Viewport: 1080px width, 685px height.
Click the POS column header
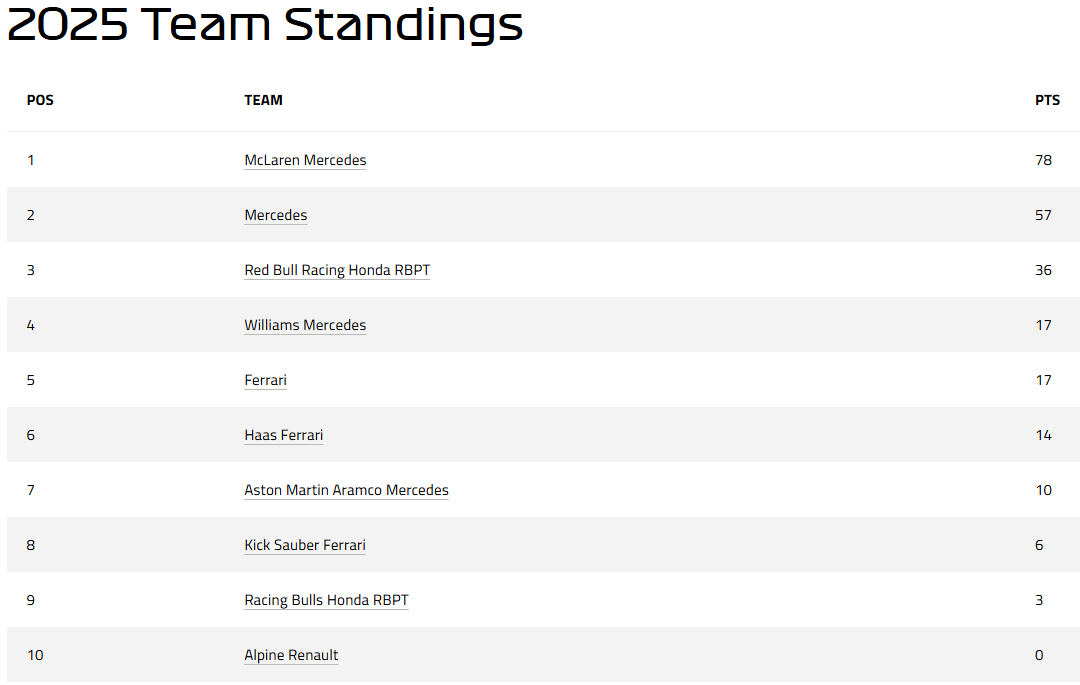click(40, 100)
